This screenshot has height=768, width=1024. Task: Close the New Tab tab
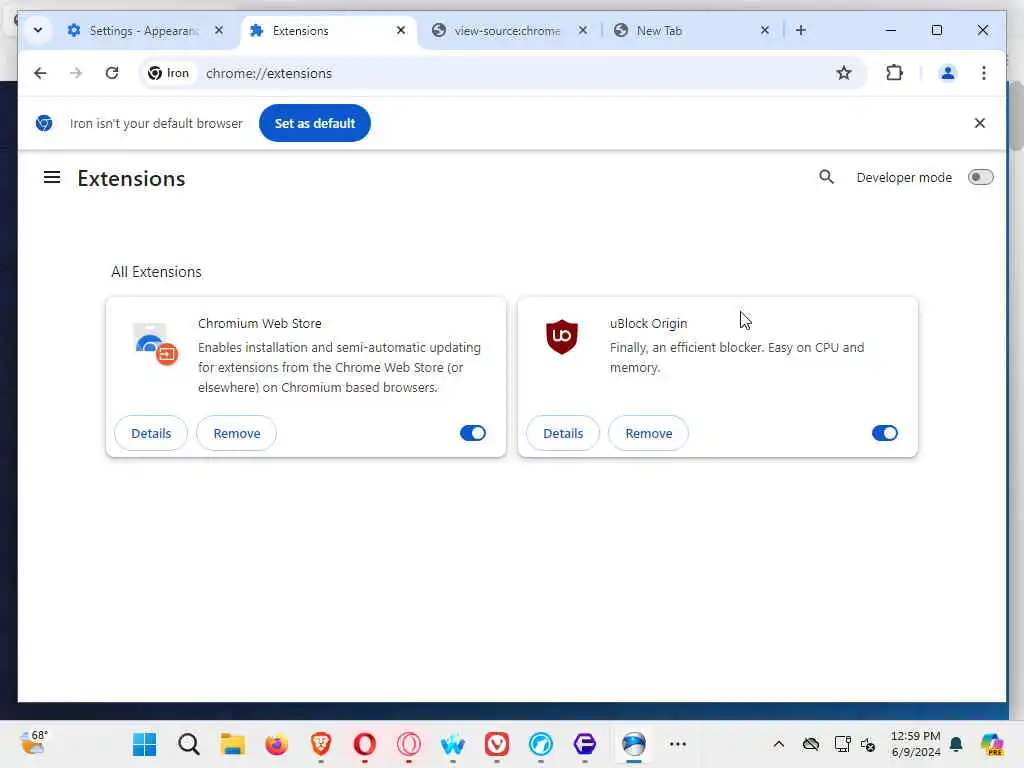pyautogui.click(x=765, y=30)
